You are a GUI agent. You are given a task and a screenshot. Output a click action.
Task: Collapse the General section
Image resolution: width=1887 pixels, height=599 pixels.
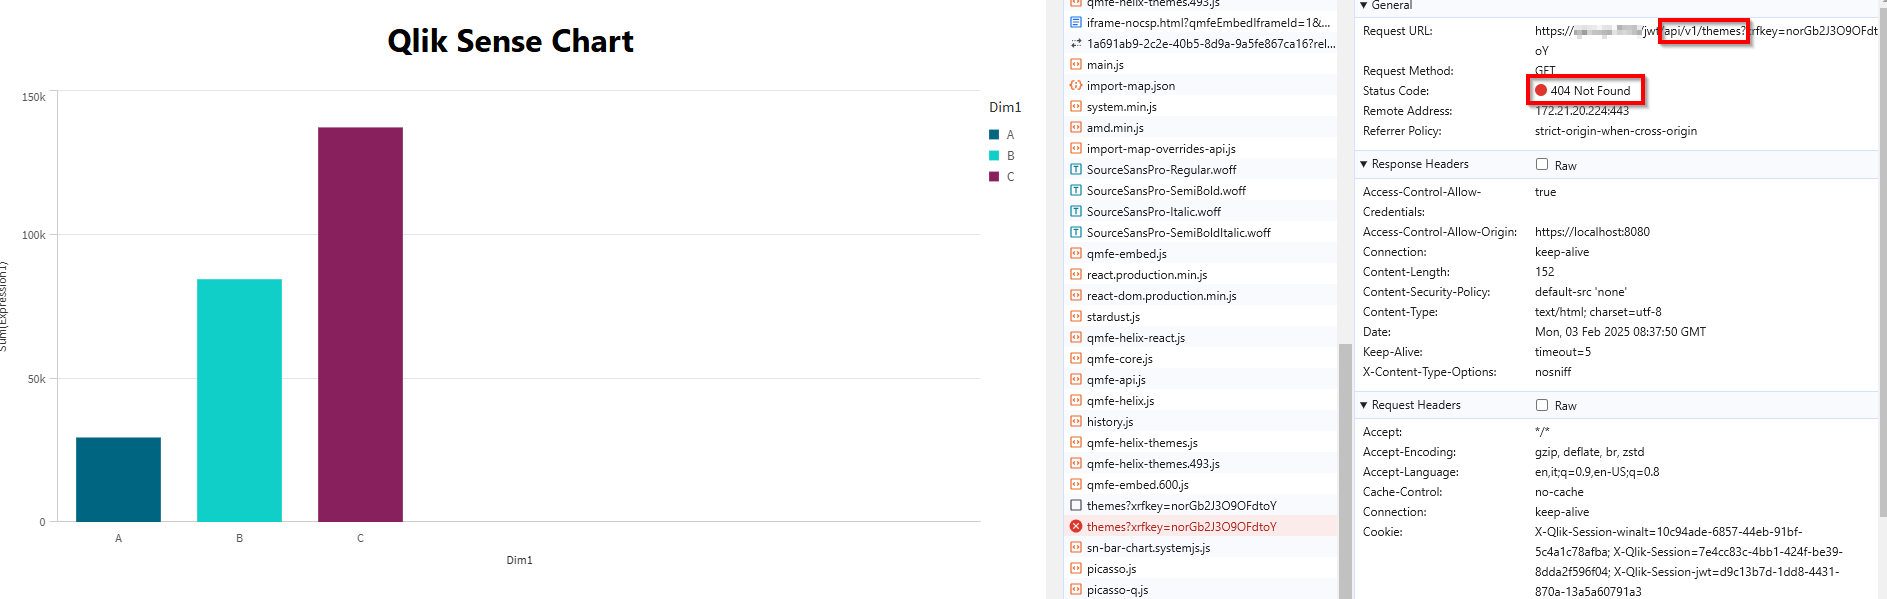[1363, 5]
